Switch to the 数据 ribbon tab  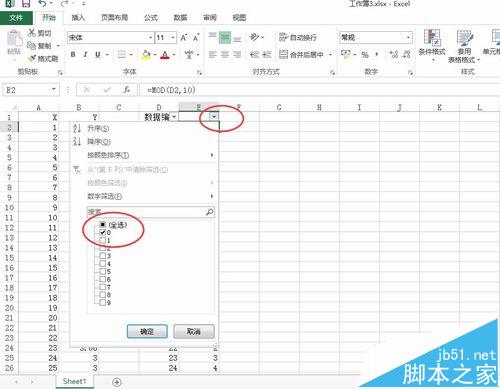pos(180,18)
